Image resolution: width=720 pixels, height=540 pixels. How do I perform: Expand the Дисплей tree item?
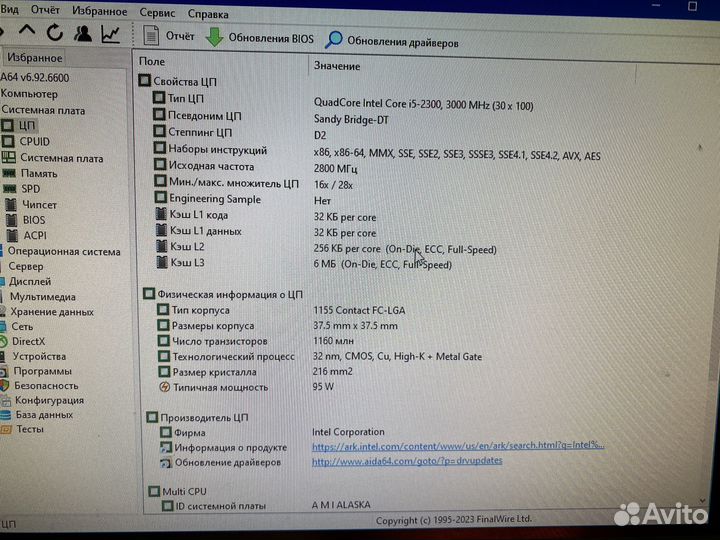30,281
